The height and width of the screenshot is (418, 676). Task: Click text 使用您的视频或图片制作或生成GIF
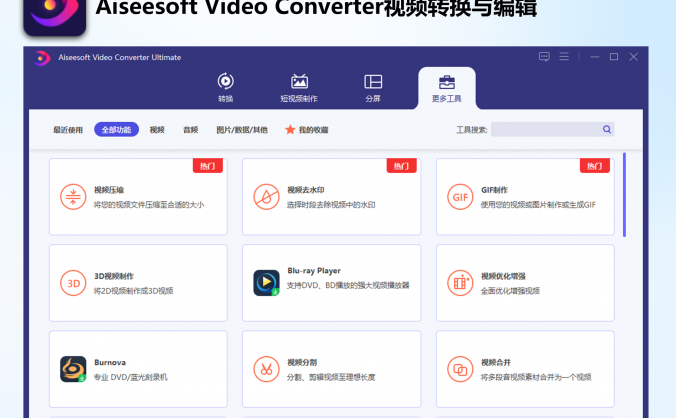538,205
